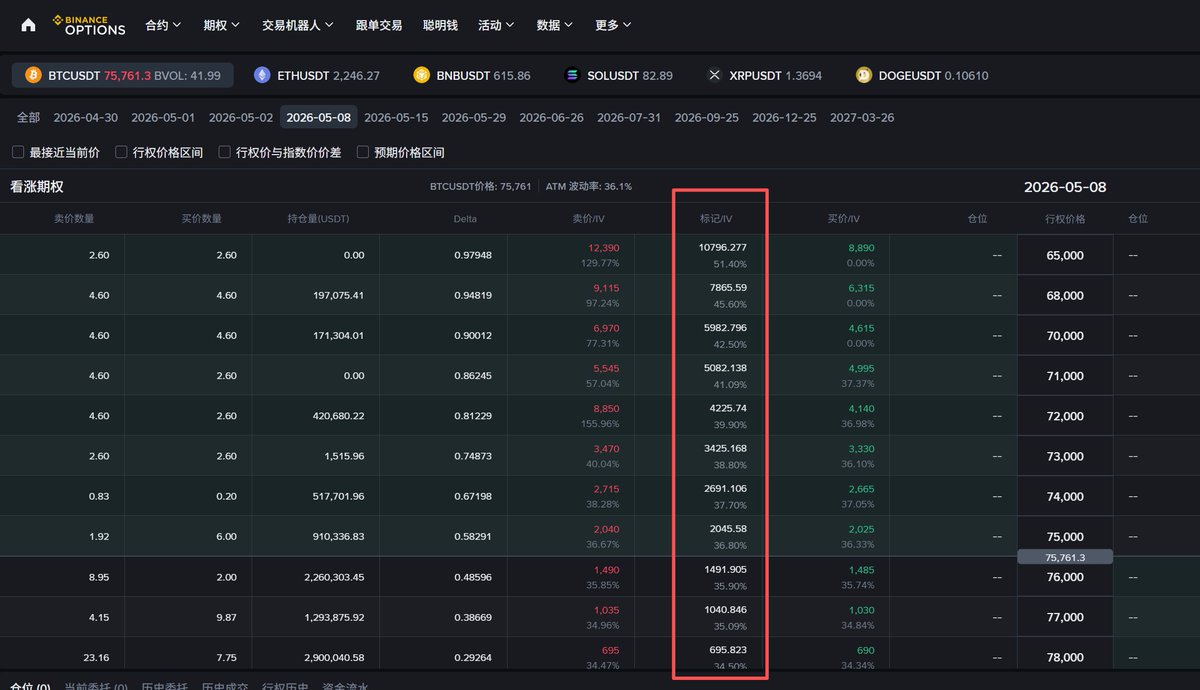Image resolution: width=1200 pixels, height=690 pixels.
Task: Select the XRPUSDT coin icon
Action: 714,75
